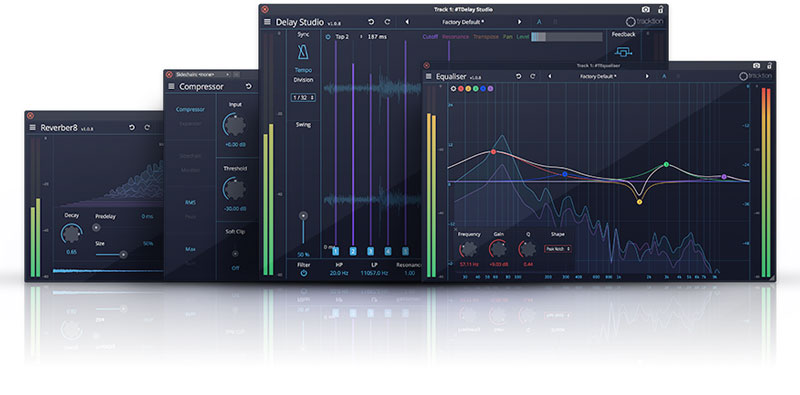Open the Shape Peak Notch dropdown

coord(558,249)
